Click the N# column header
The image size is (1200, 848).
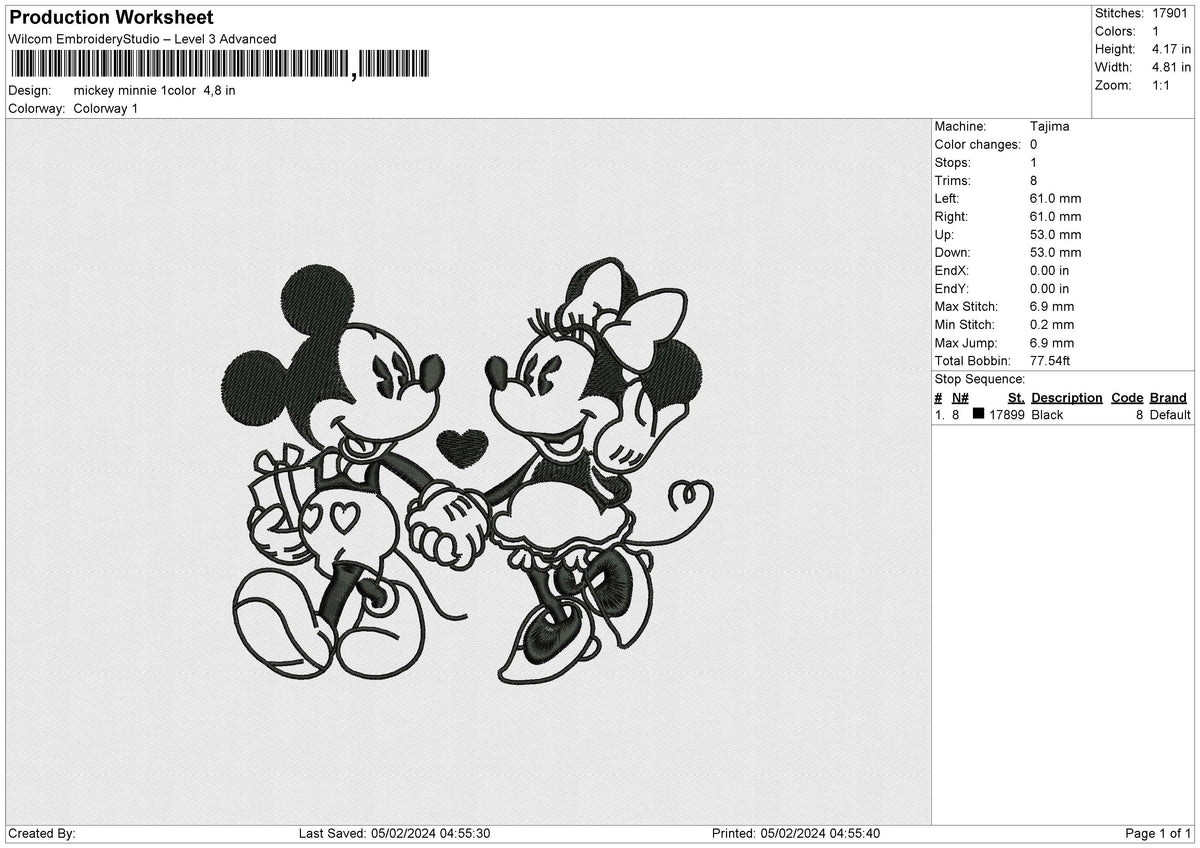click(x=960, y=397)
